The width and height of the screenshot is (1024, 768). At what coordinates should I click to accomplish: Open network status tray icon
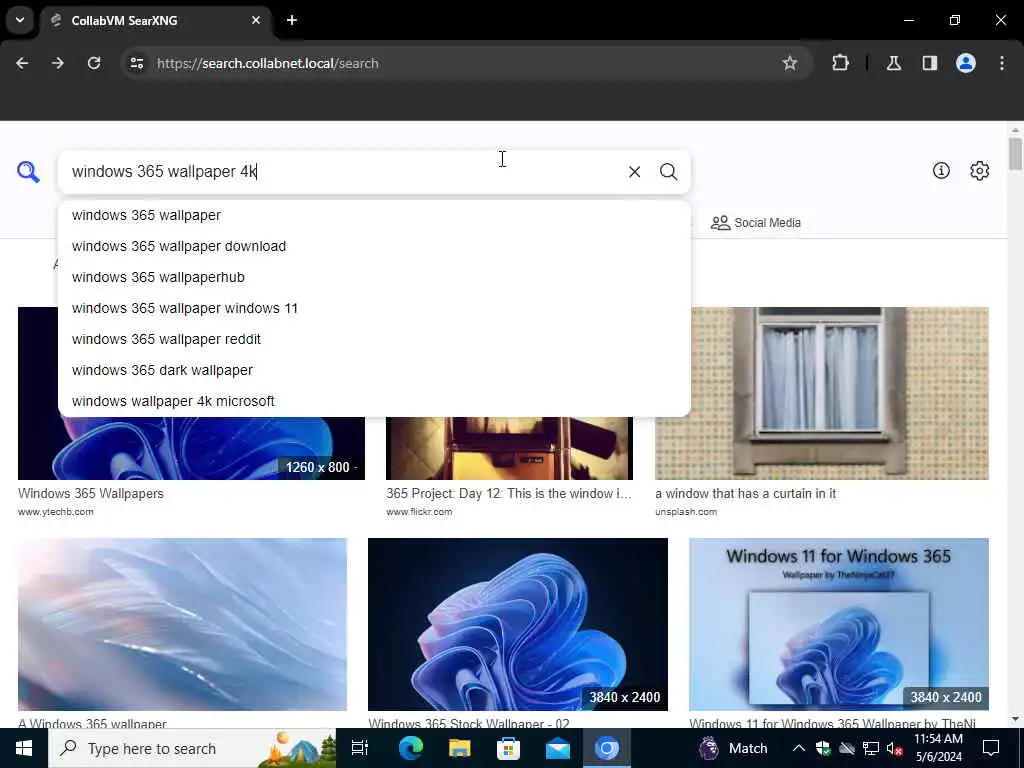[871, 748]
